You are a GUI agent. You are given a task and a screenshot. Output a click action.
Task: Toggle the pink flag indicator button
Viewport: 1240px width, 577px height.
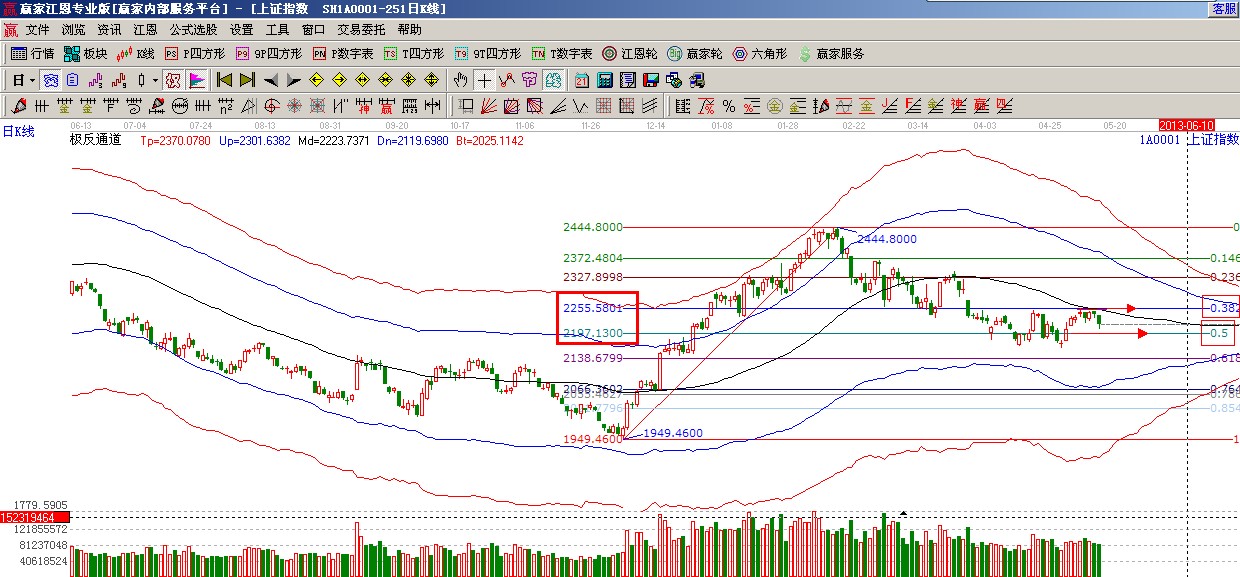pos(196,80)
